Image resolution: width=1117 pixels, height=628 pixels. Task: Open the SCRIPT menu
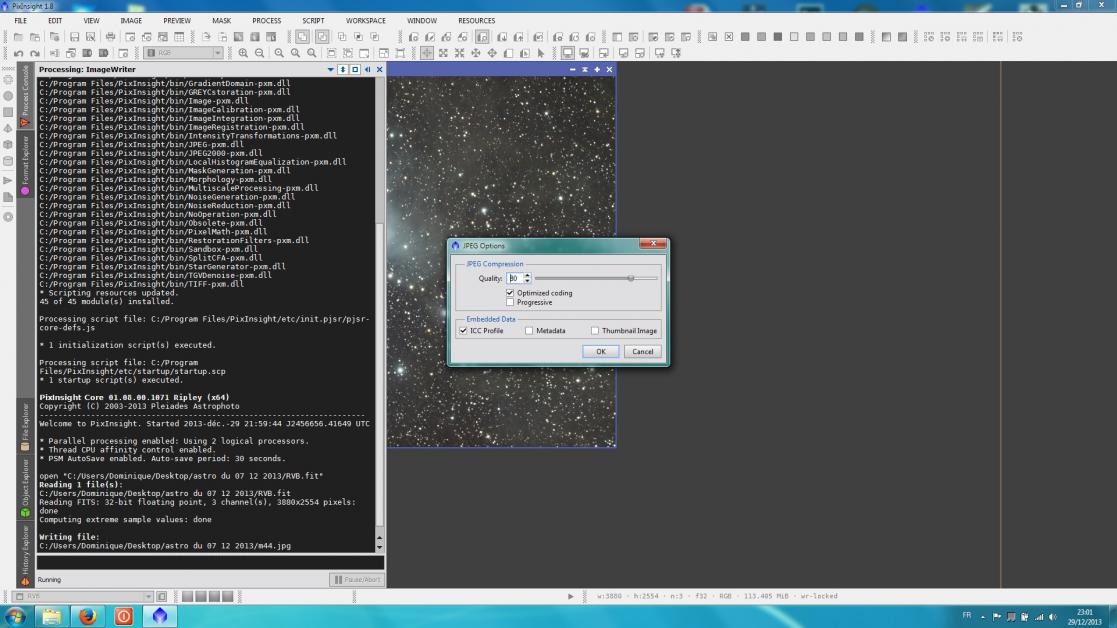(313, 21)
